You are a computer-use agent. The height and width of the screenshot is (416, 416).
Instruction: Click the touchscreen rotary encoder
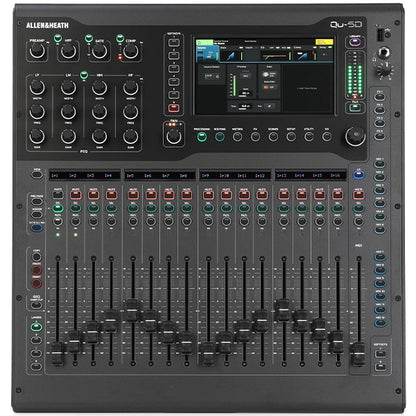(355, 136)
